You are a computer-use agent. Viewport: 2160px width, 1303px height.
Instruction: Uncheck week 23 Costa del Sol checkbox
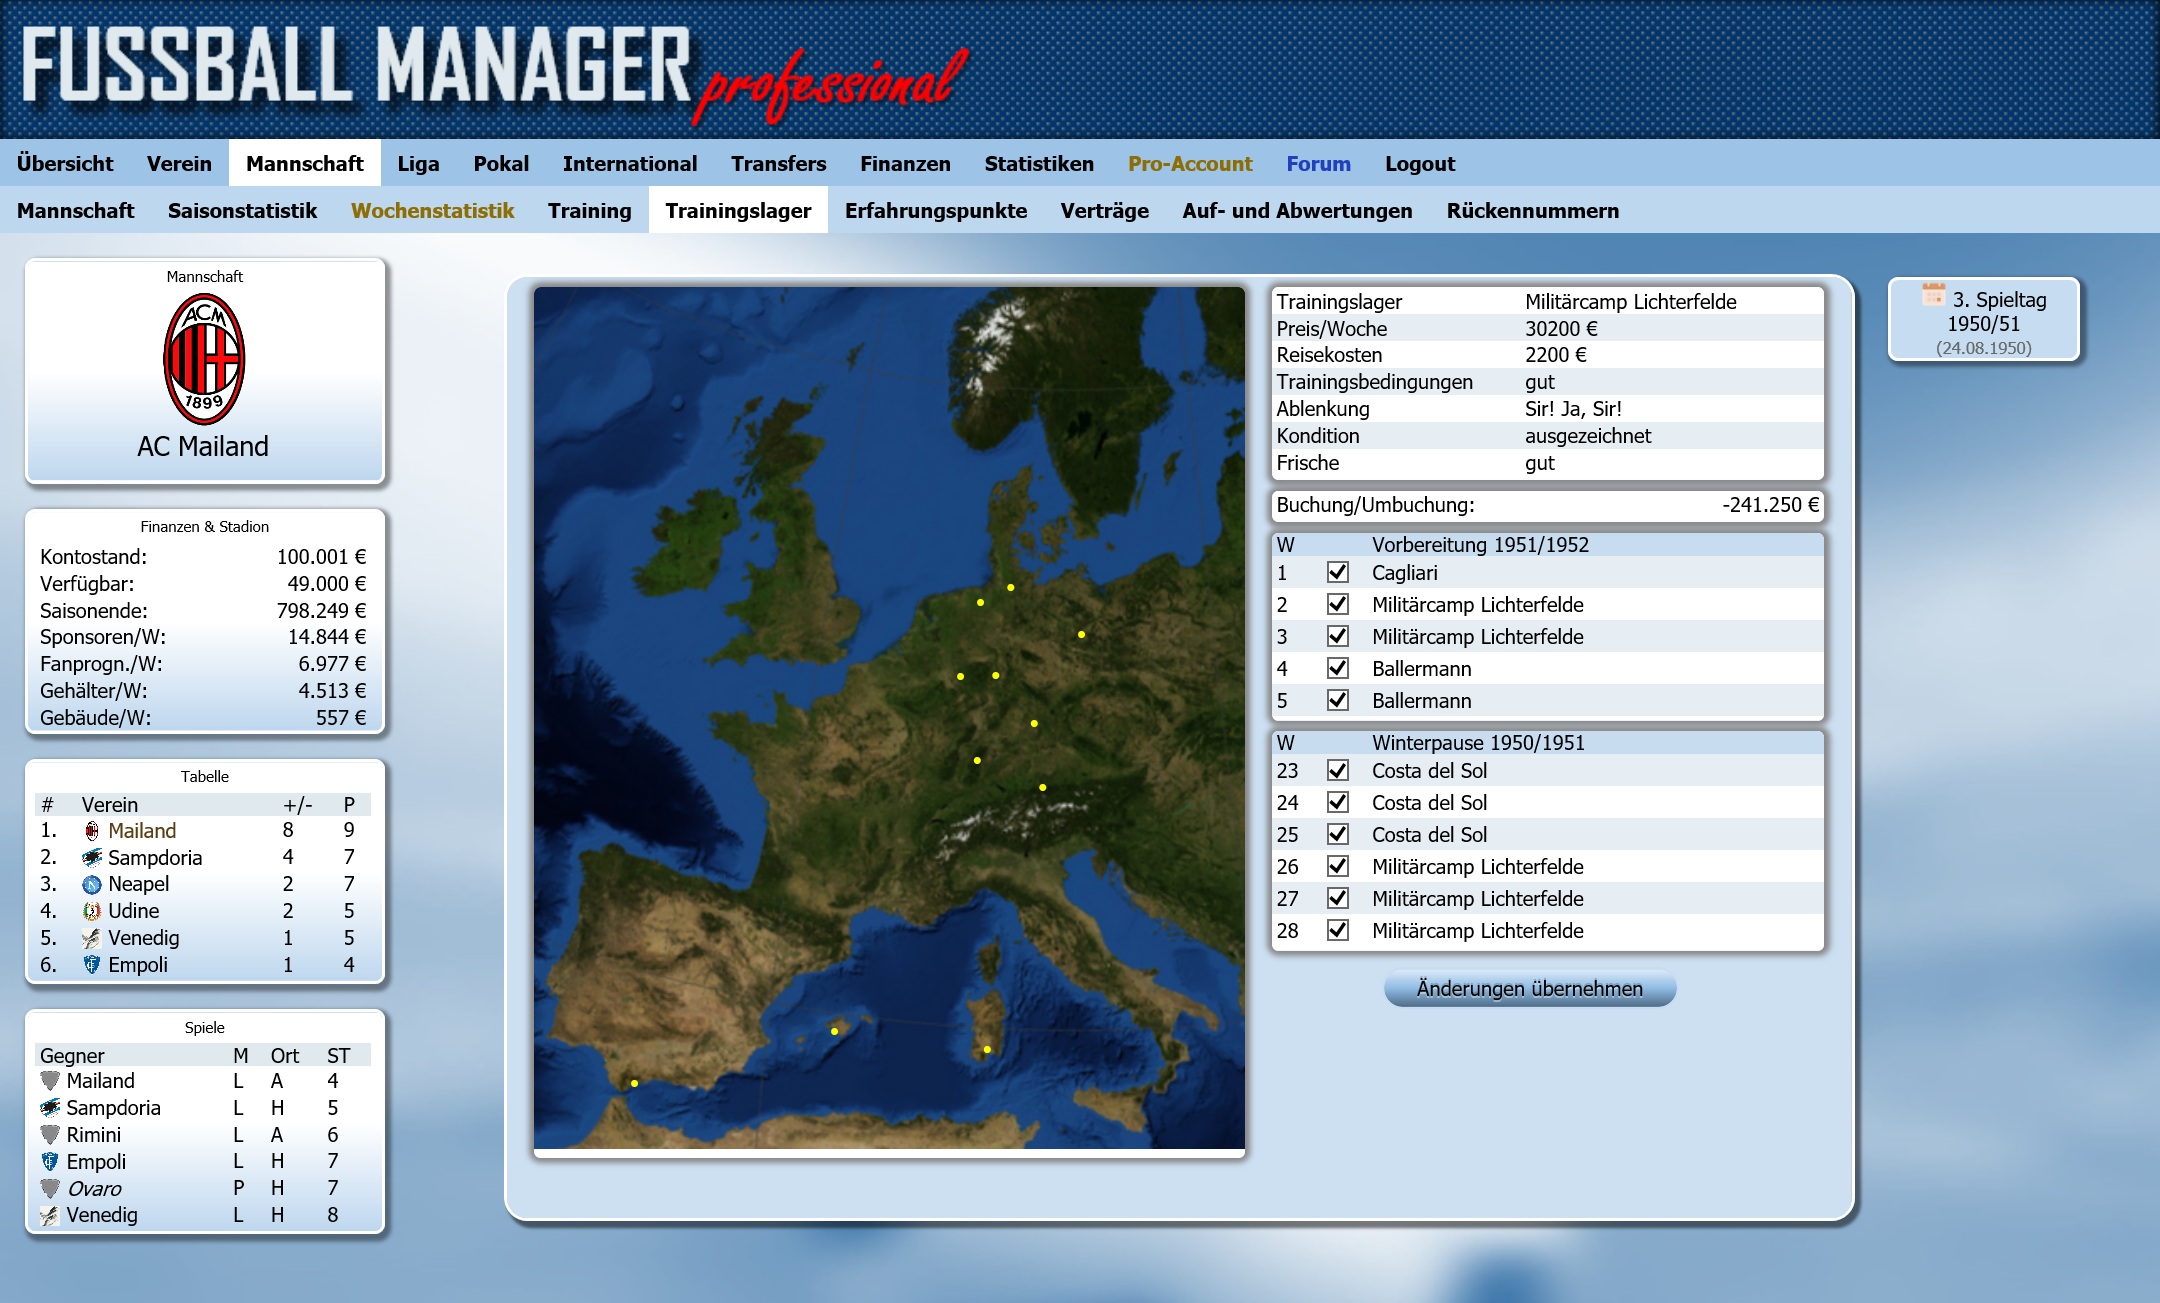(x=1337, y=770)
